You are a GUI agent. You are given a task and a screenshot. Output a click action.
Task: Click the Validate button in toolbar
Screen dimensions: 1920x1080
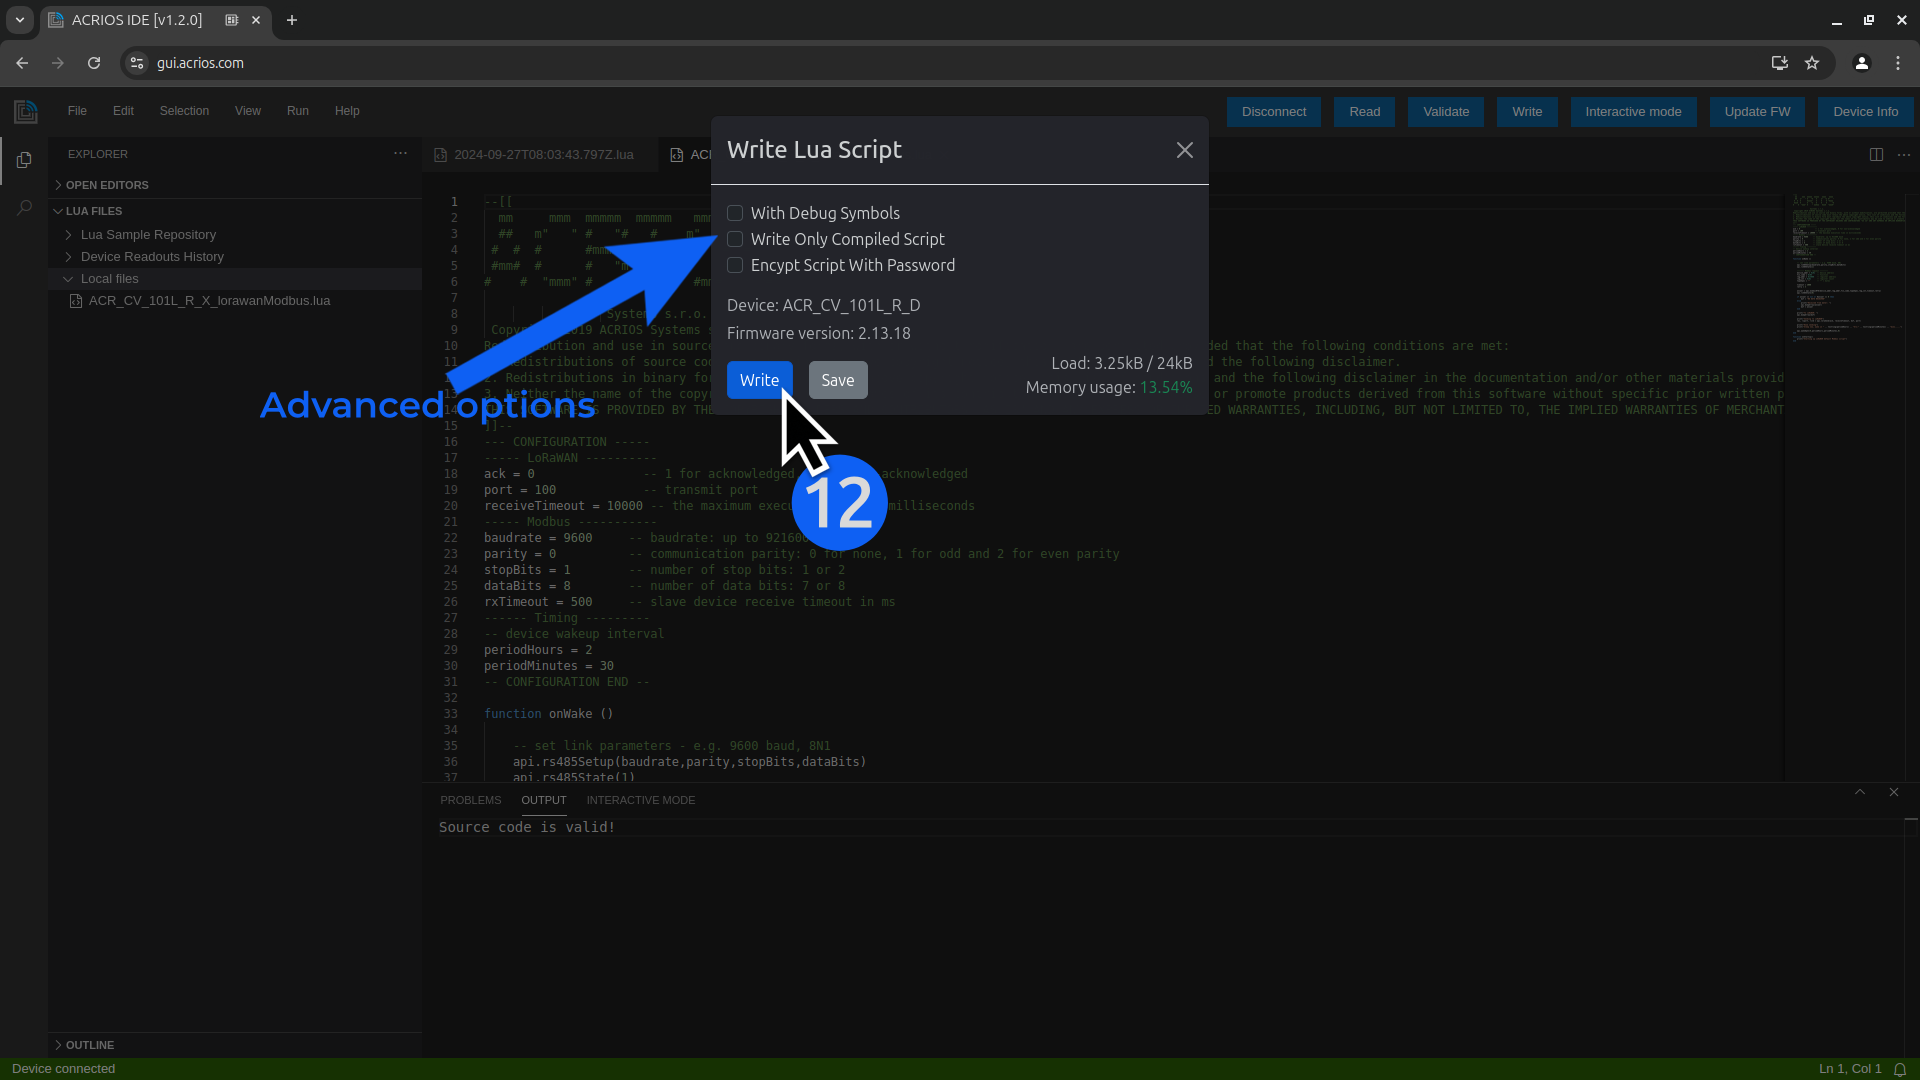(x=1445, y=111)
